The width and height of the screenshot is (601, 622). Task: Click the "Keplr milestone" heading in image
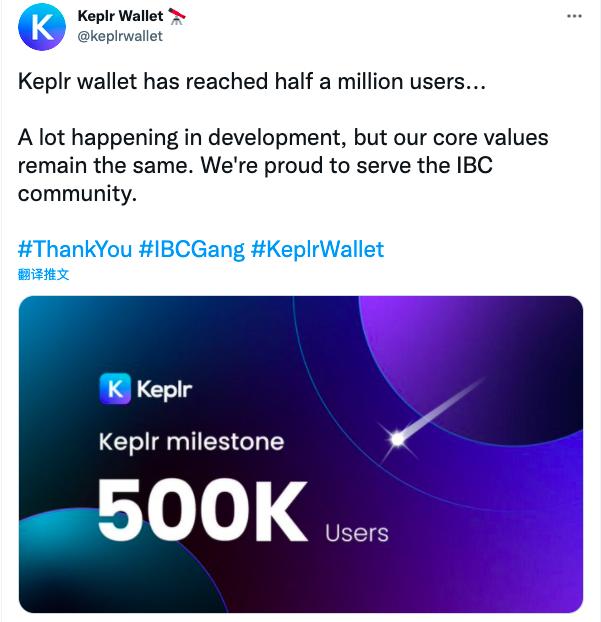(x=190, y=441)
